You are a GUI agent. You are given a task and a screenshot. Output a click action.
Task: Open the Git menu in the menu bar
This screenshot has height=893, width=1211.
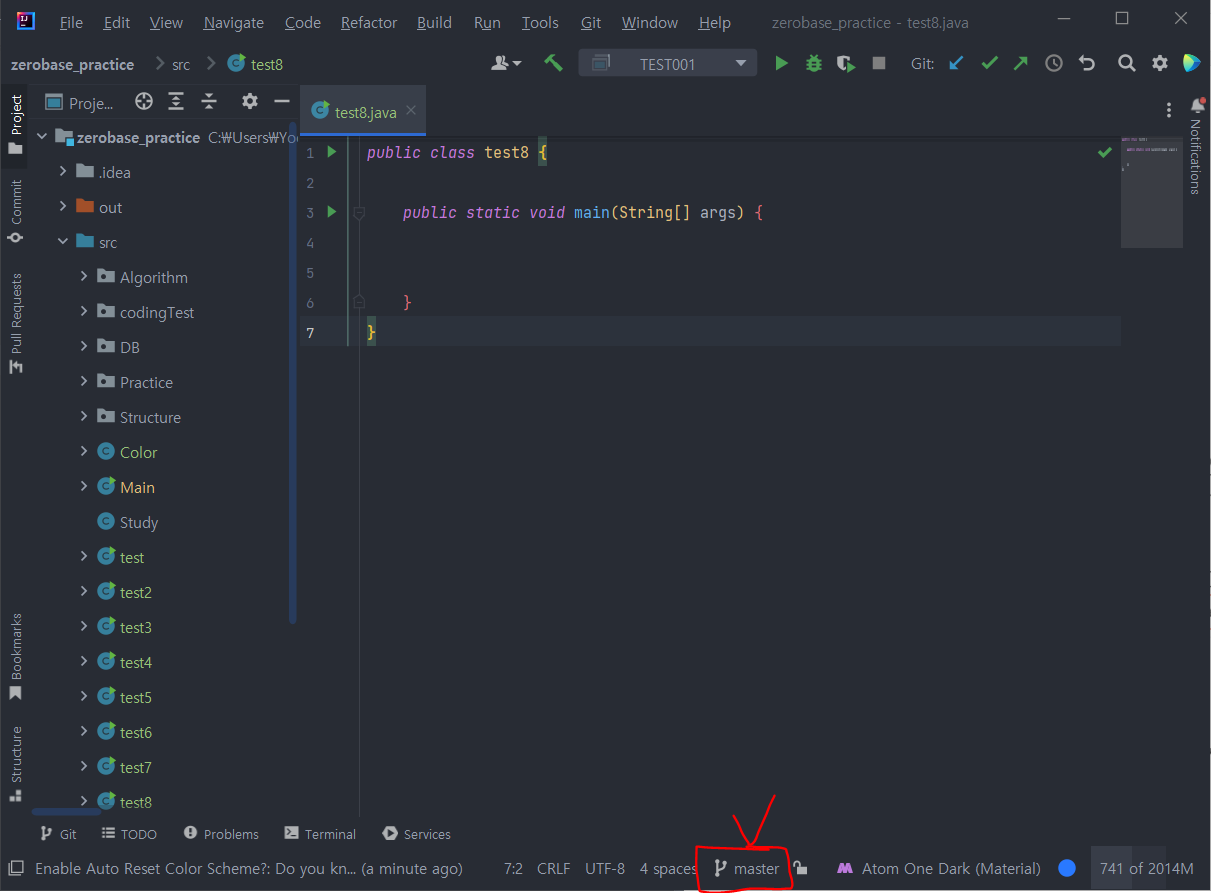pos(590,22)
